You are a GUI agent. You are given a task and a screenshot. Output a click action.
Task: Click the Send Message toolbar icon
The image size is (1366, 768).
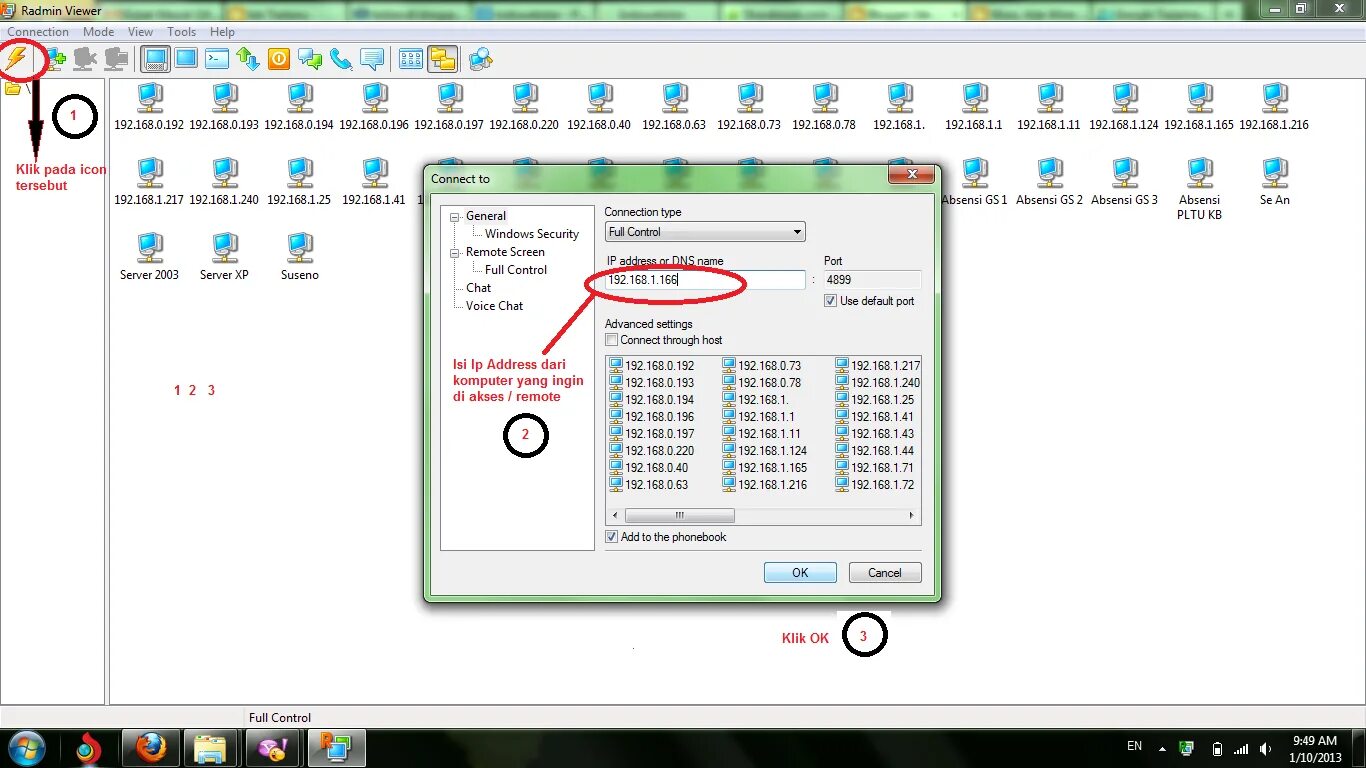pos(372,59)
